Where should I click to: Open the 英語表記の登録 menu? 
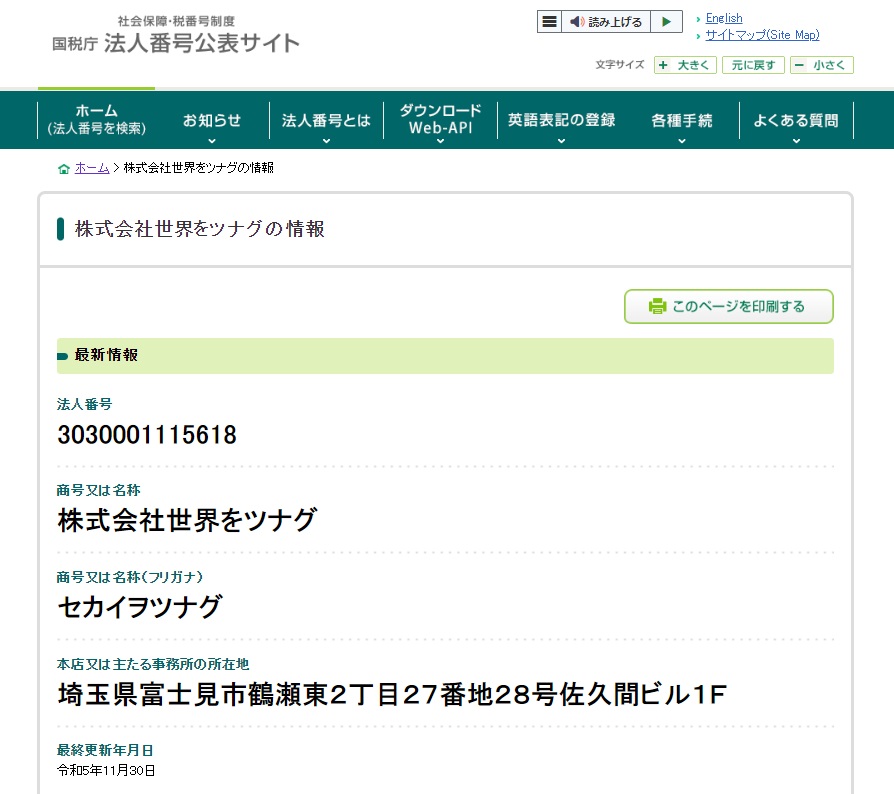point(561,120)
